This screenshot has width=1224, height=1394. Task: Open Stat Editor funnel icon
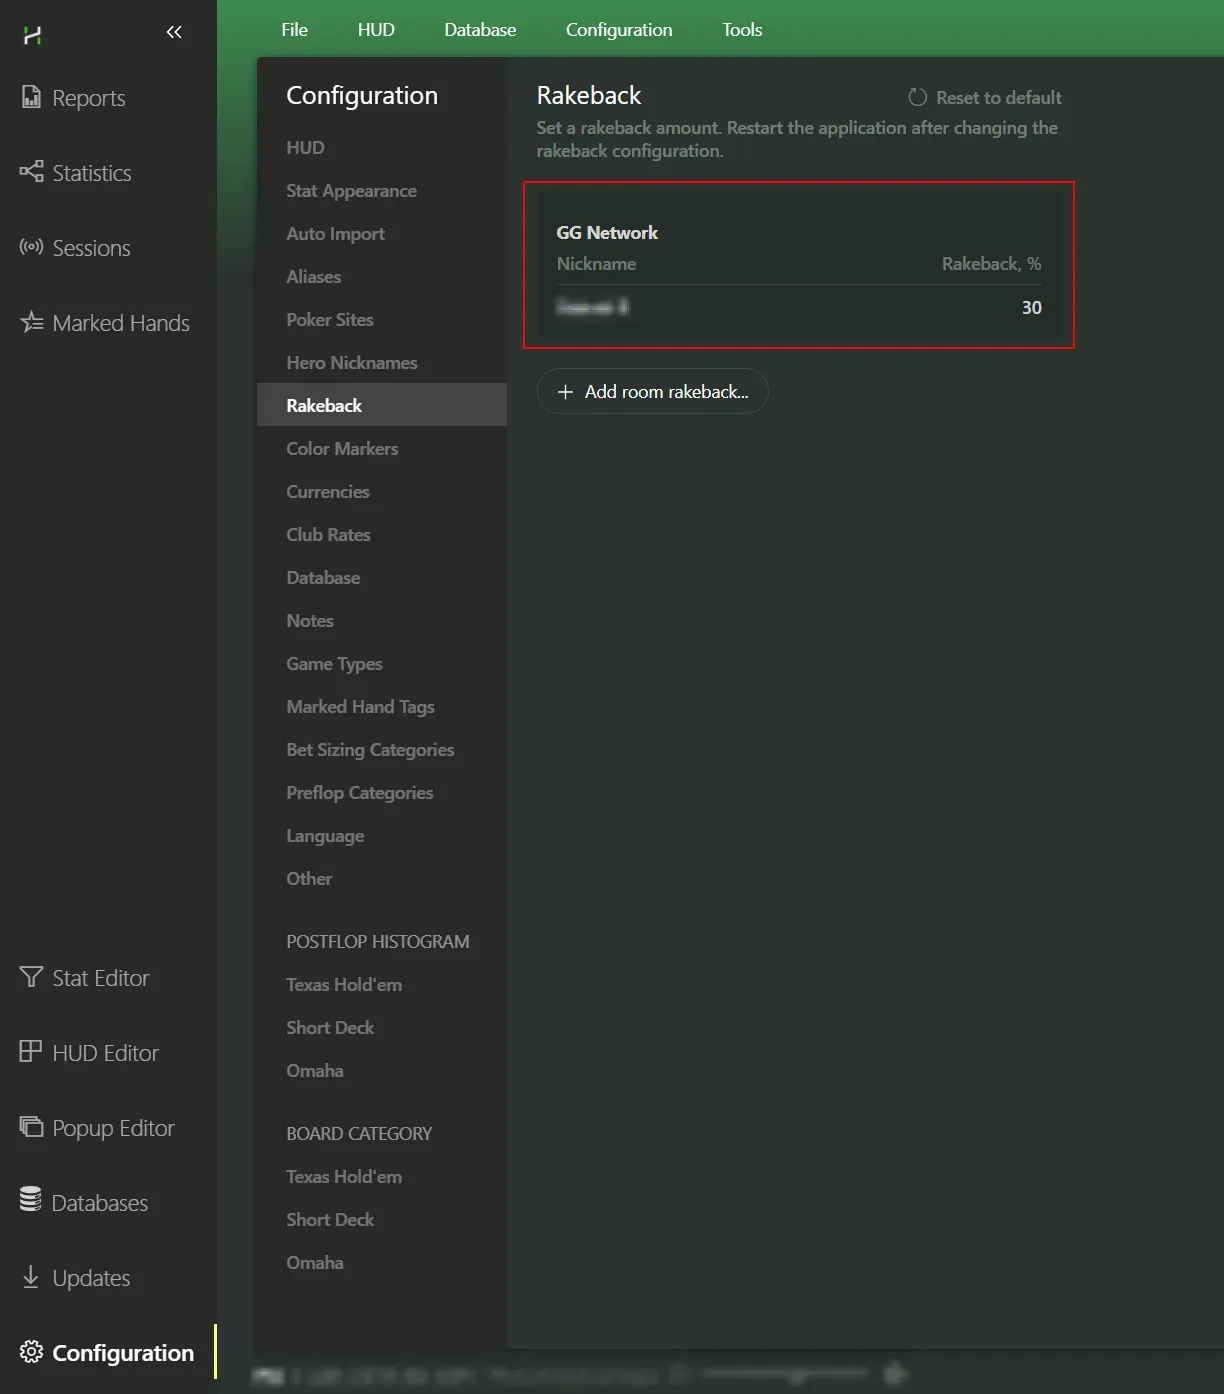coord(31,977)
